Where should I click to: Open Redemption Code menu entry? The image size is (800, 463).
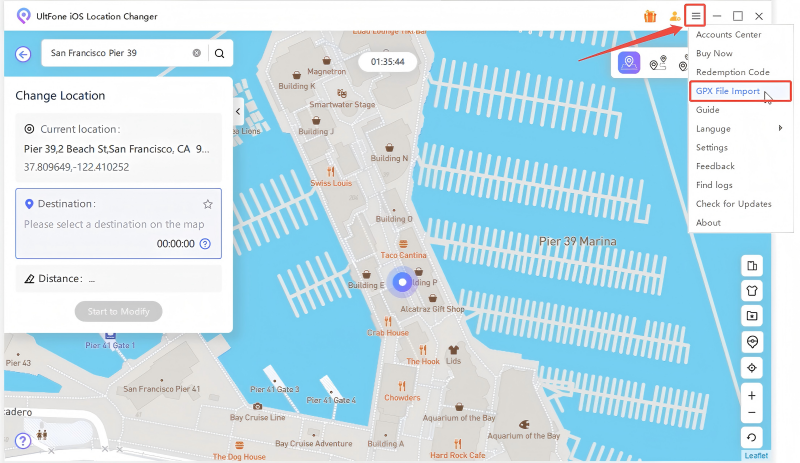733,72
